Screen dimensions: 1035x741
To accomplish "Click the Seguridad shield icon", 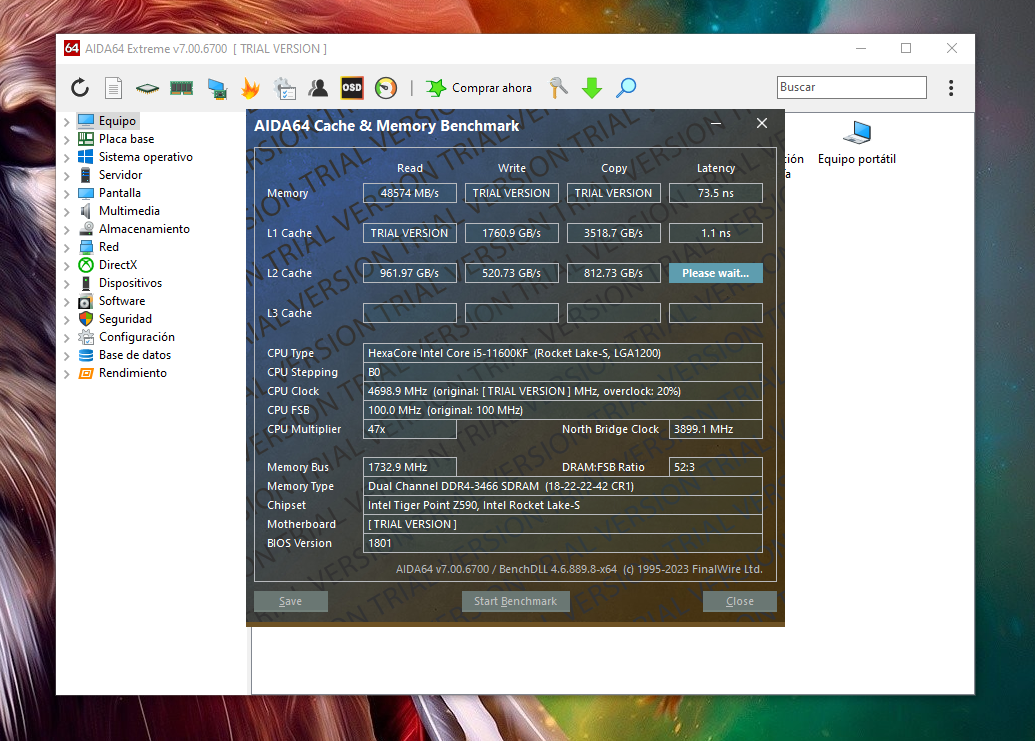I will click(x=86, y=319).
